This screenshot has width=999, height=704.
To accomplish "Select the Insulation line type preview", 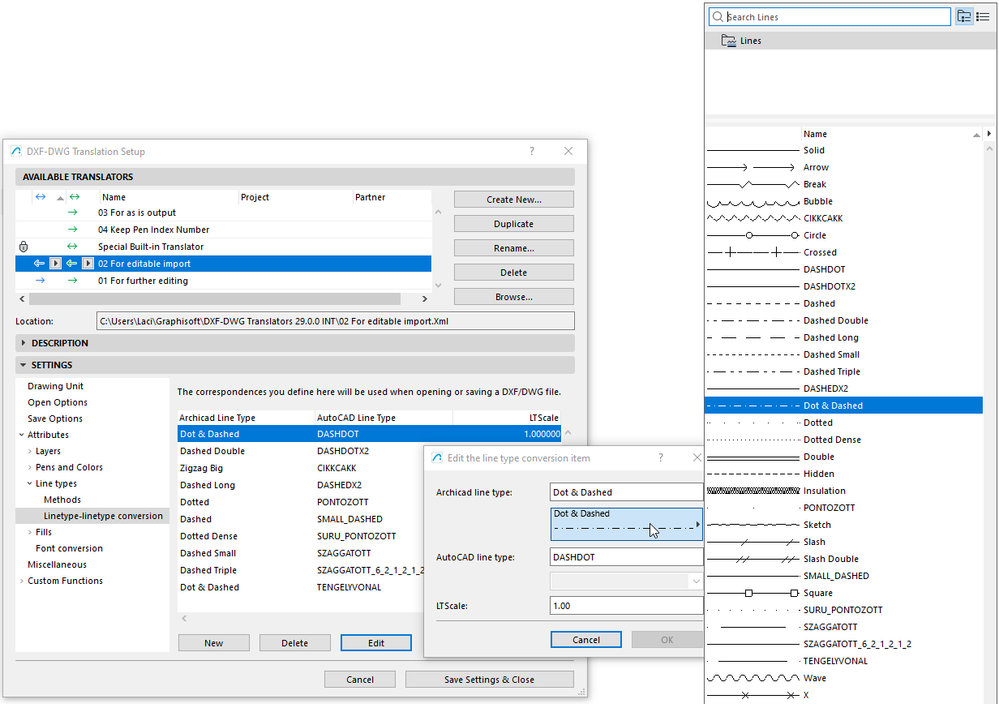I will coord(752,491).
